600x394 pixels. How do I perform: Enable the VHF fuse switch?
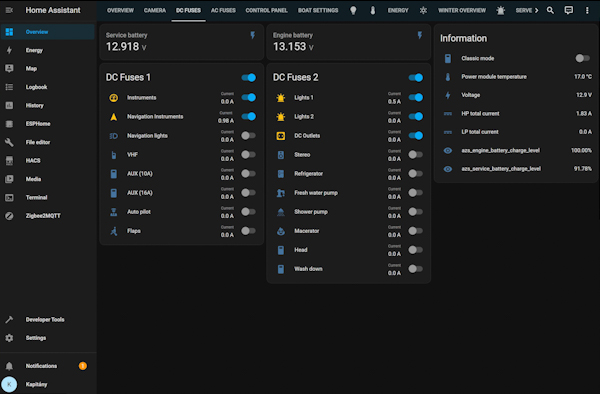click(249, 155)
